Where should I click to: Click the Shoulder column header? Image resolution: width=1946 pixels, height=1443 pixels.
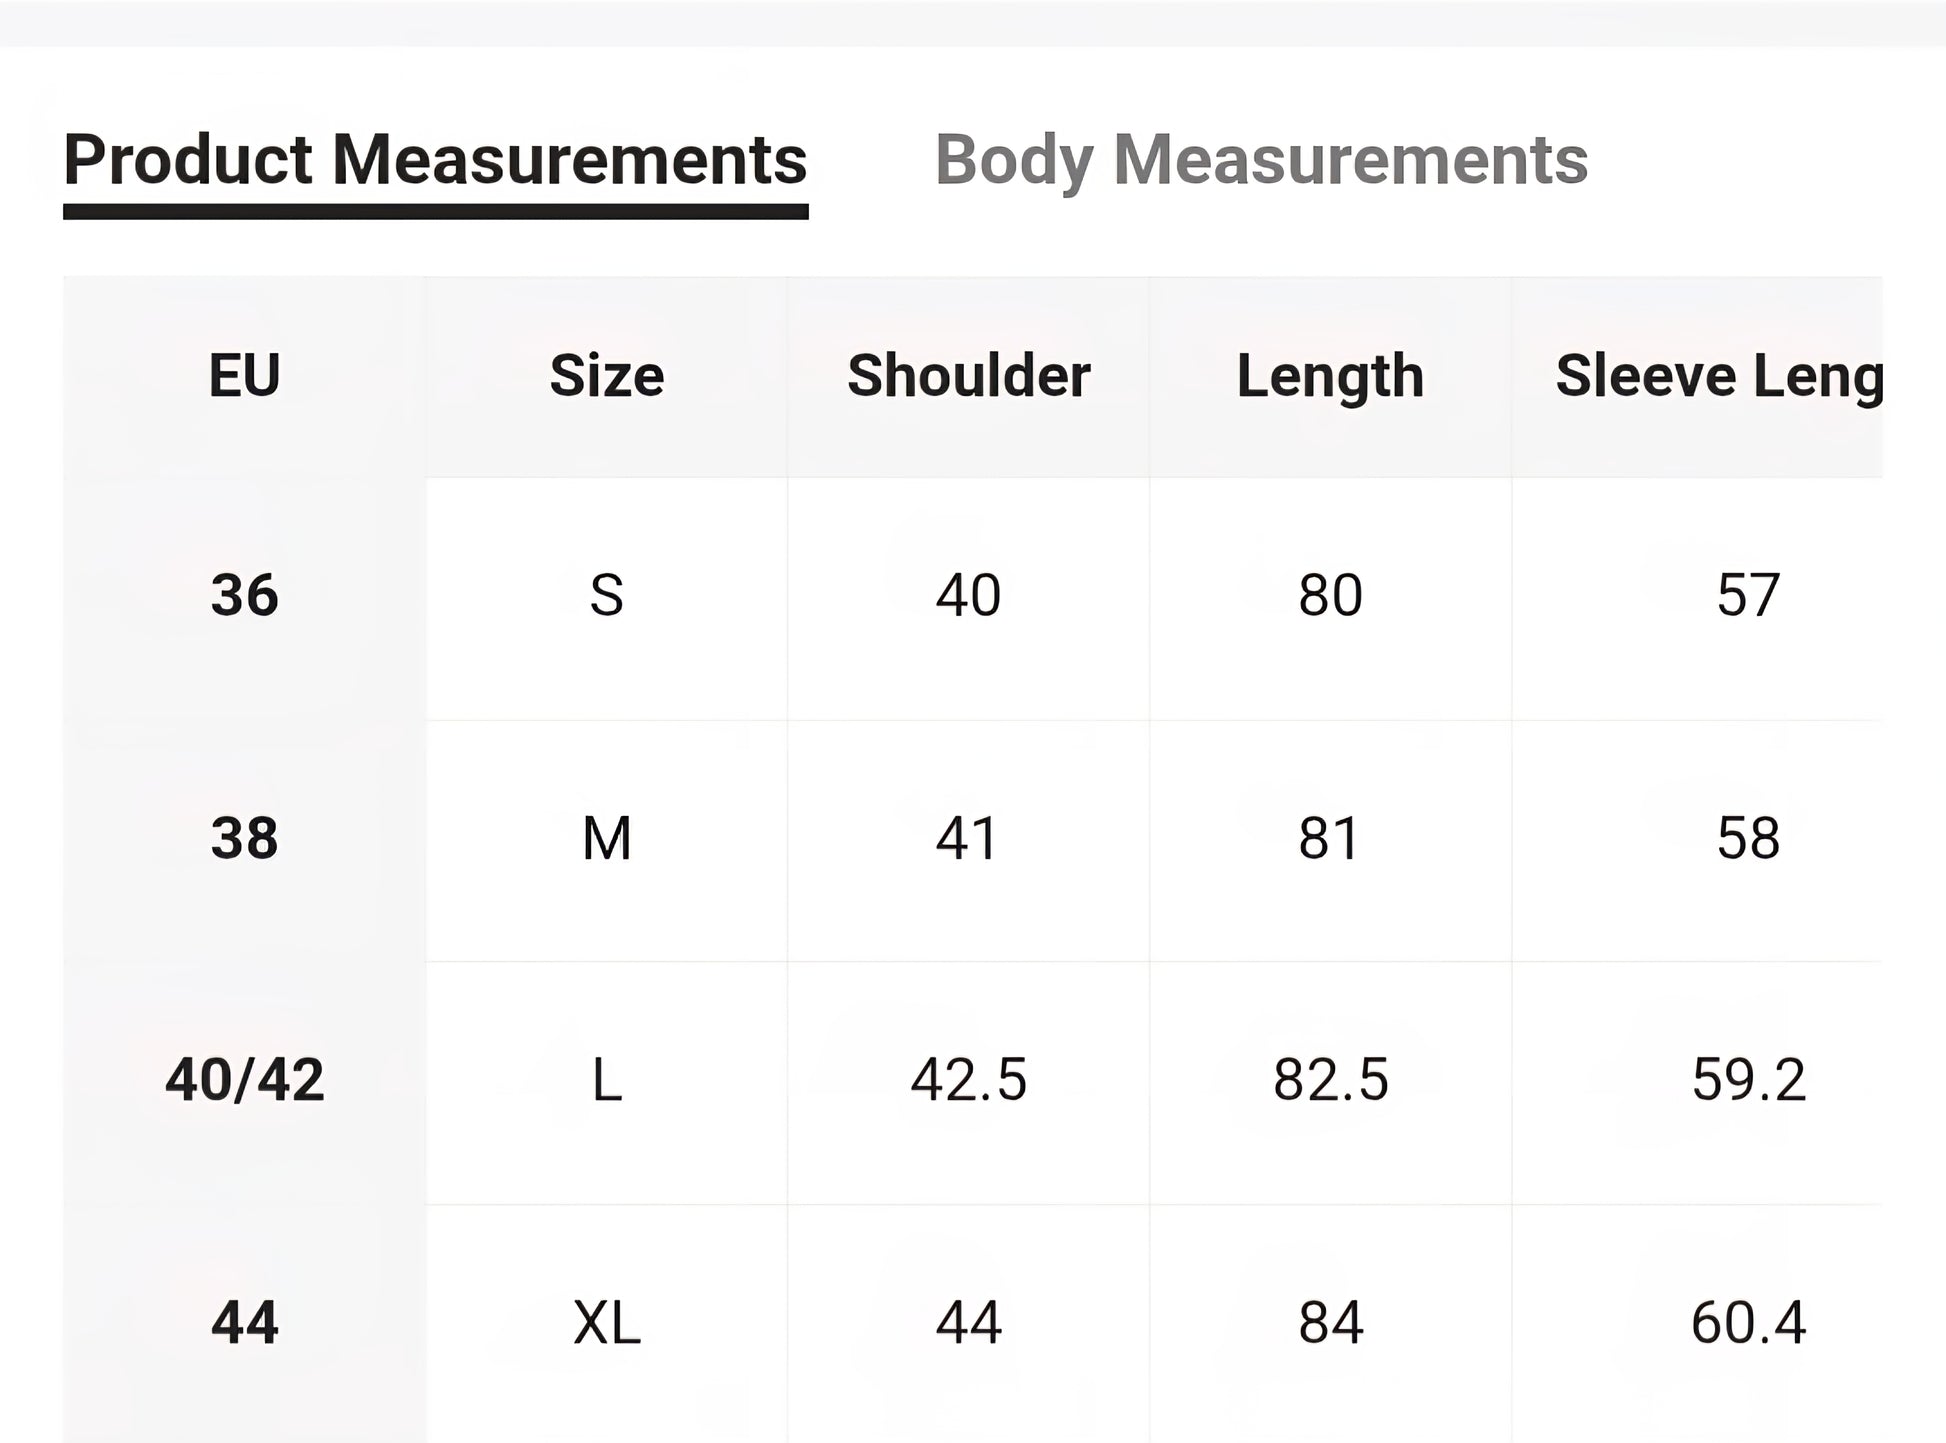coord(968,376)
